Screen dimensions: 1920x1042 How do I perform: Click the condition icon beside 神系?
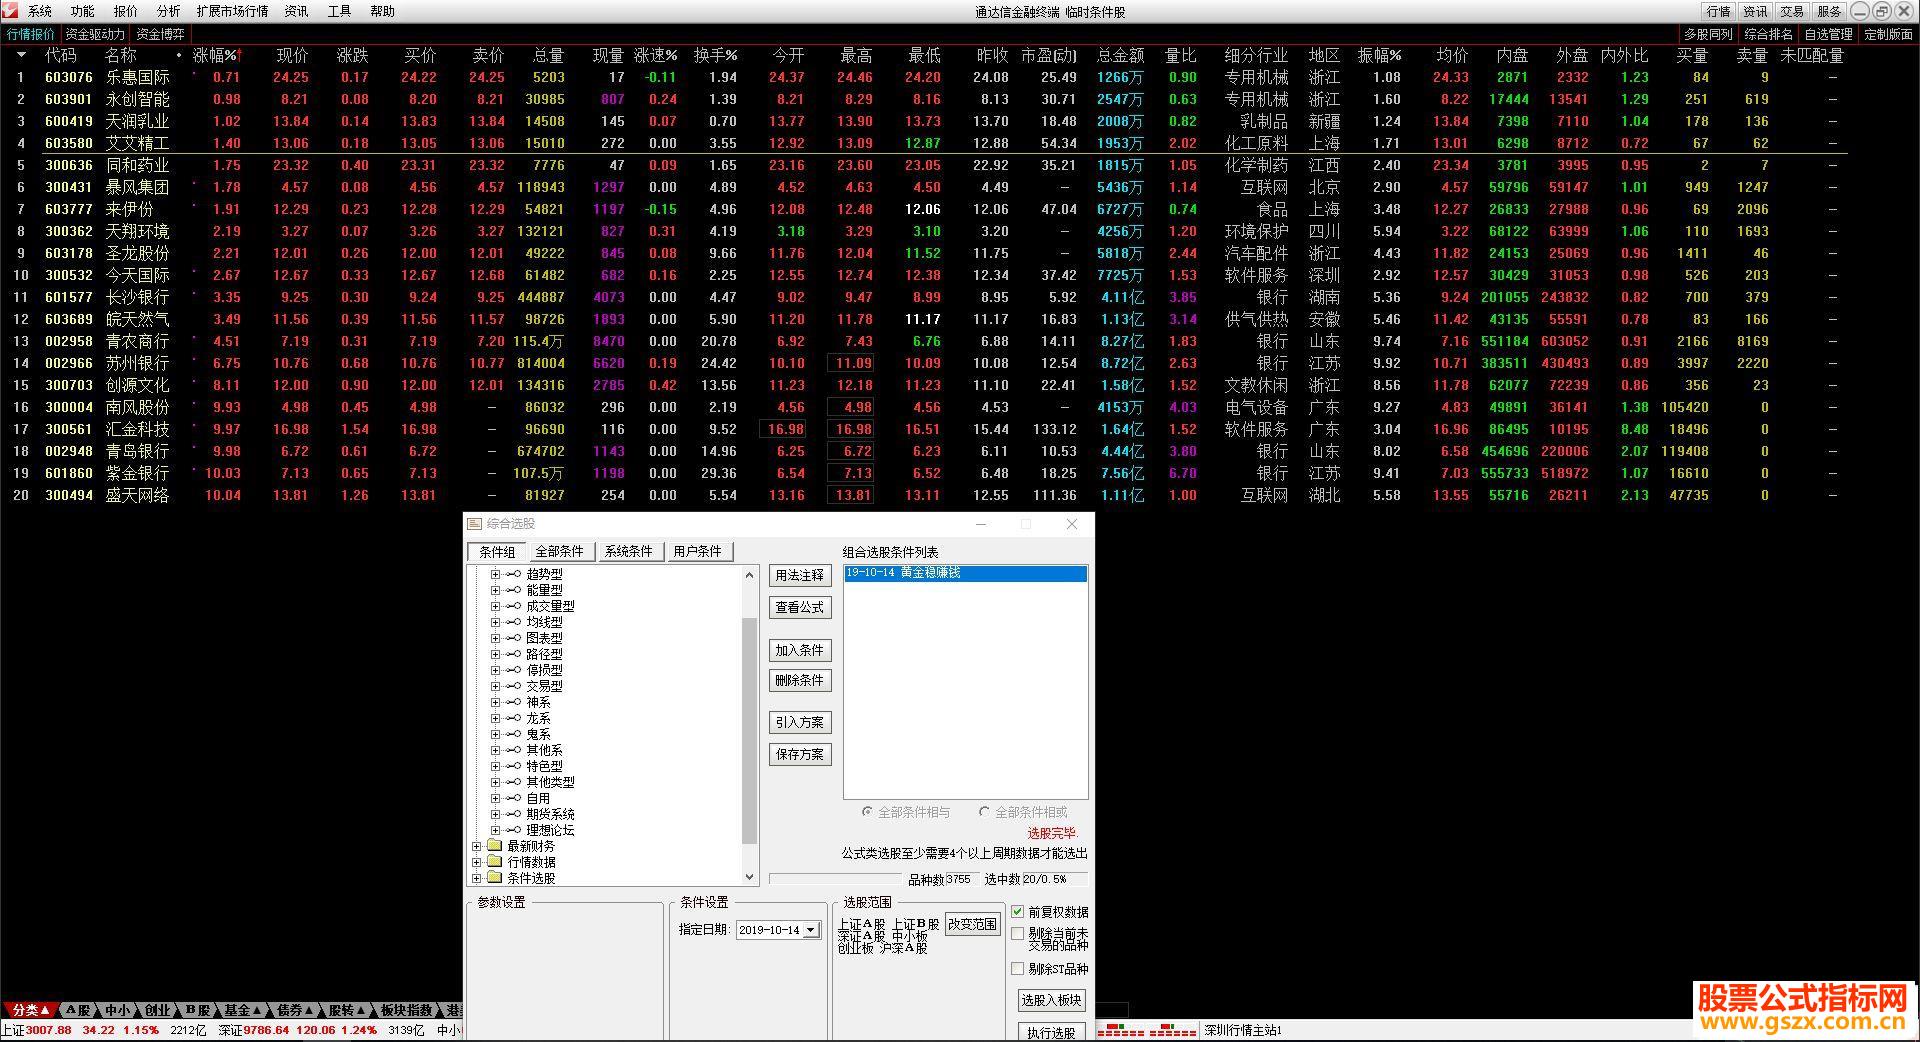(513, 702)
